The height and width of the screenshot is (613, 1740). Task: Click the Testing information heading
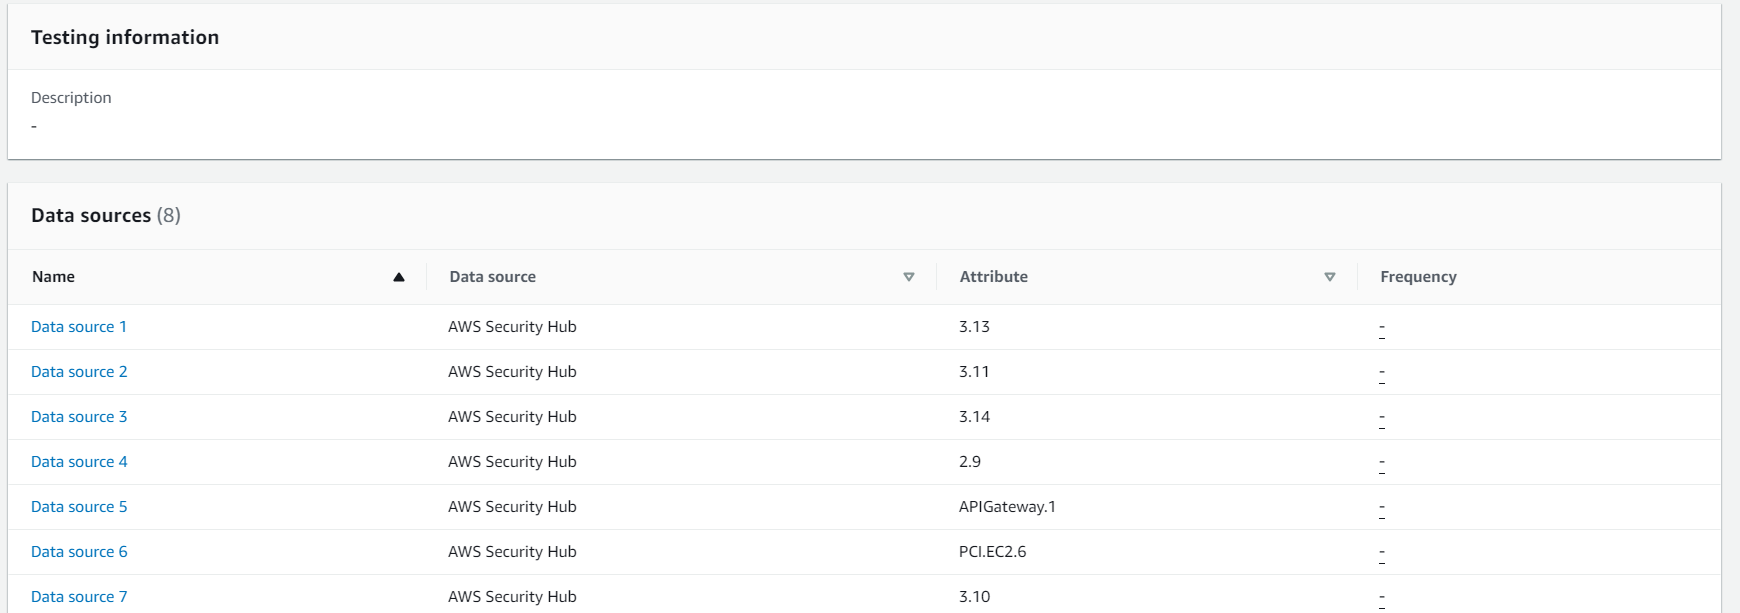(x=125, y=37)
